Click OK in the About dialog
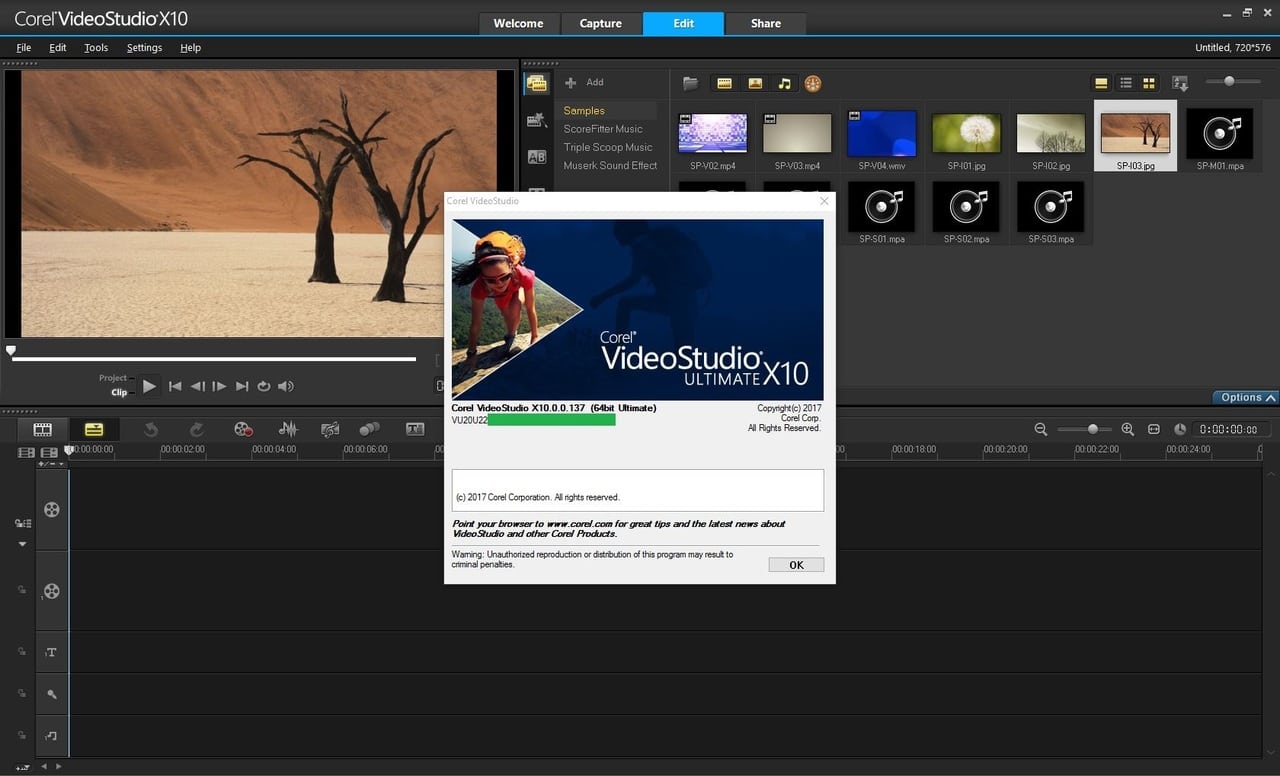1280x776 pixels. tap(796, 565)
